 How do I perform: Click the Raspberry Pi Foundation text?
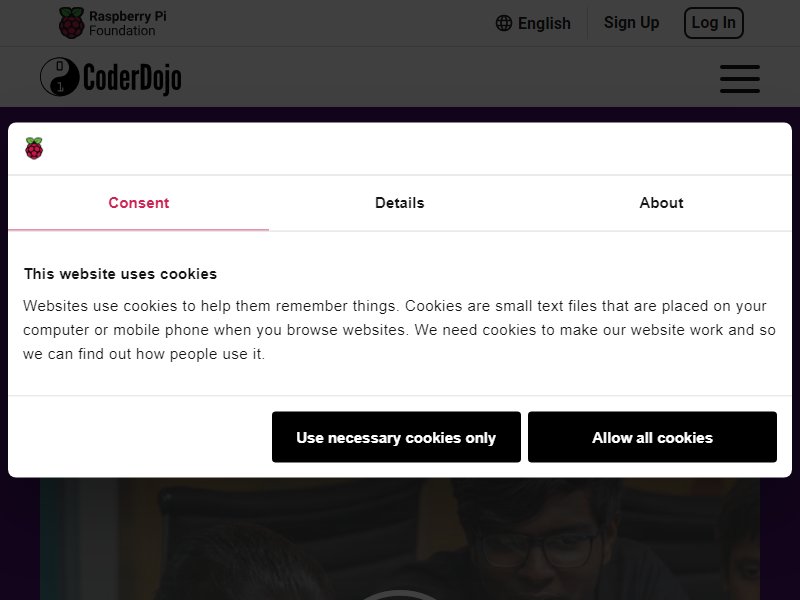pos(128,23)
